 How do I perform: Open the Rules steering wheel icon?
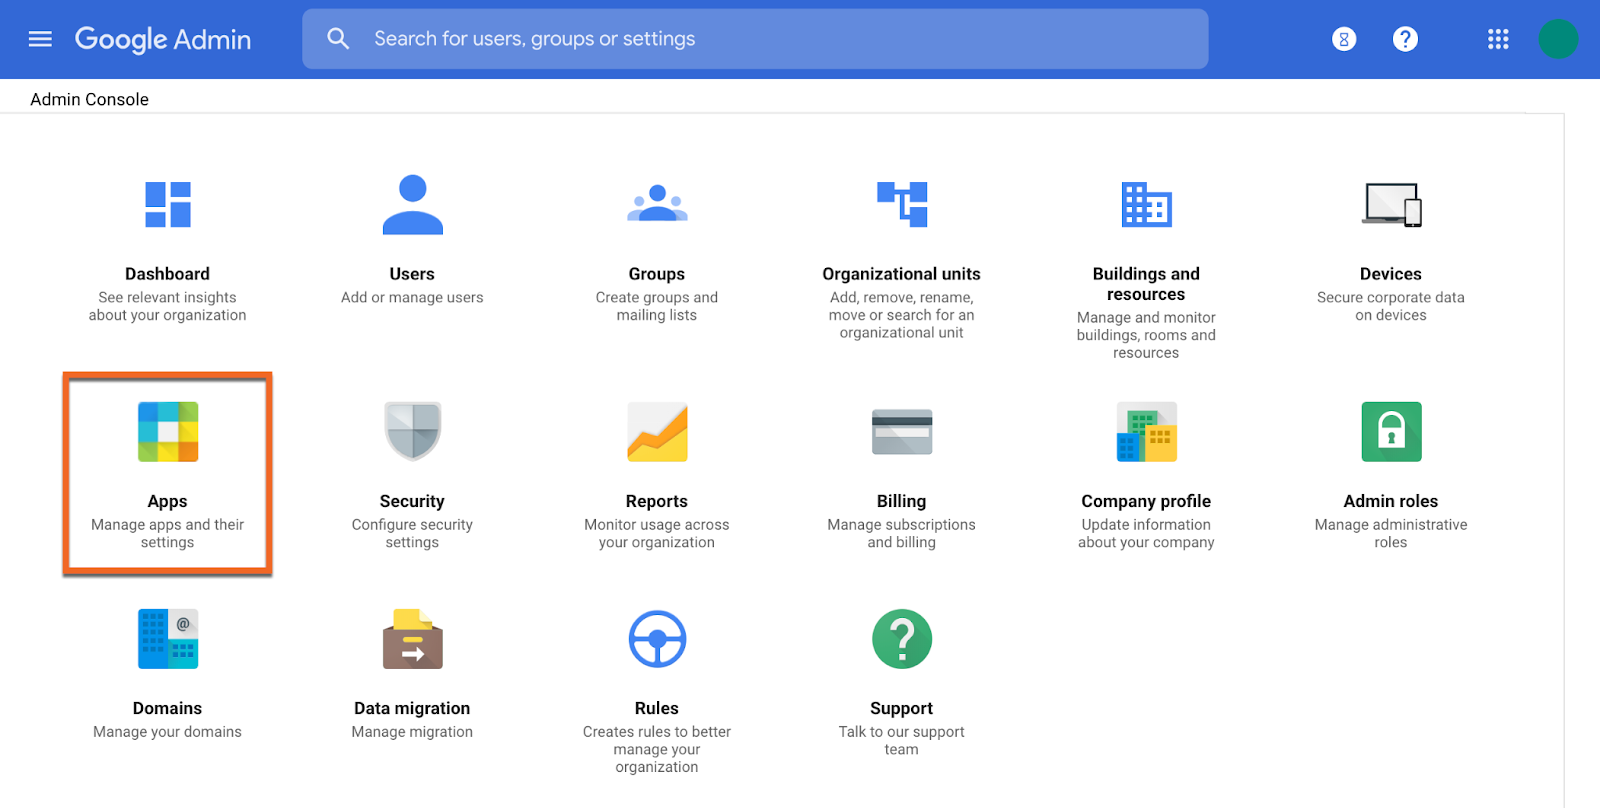click(657, 639)
